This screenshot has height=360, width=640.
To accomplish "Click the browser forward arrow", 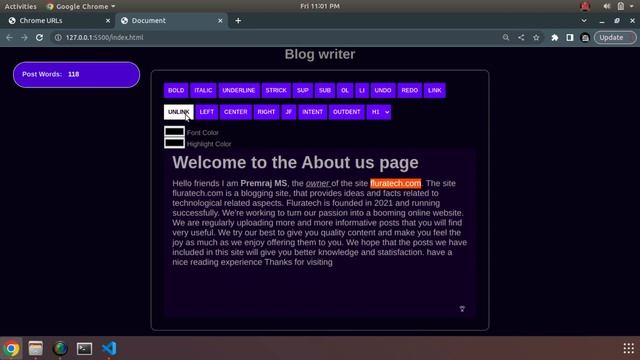I will pos(24,37).
